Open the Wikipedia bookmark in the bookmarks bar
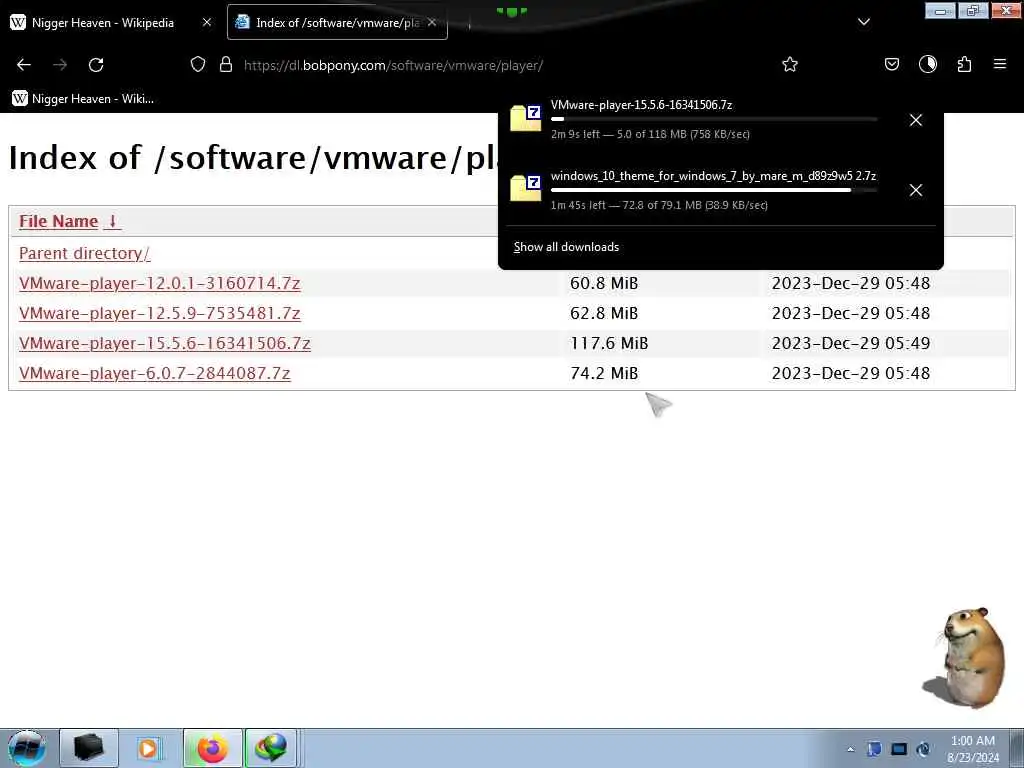Image resolution: width=1024 pixels, height=768 pixels. coord(82,99)
